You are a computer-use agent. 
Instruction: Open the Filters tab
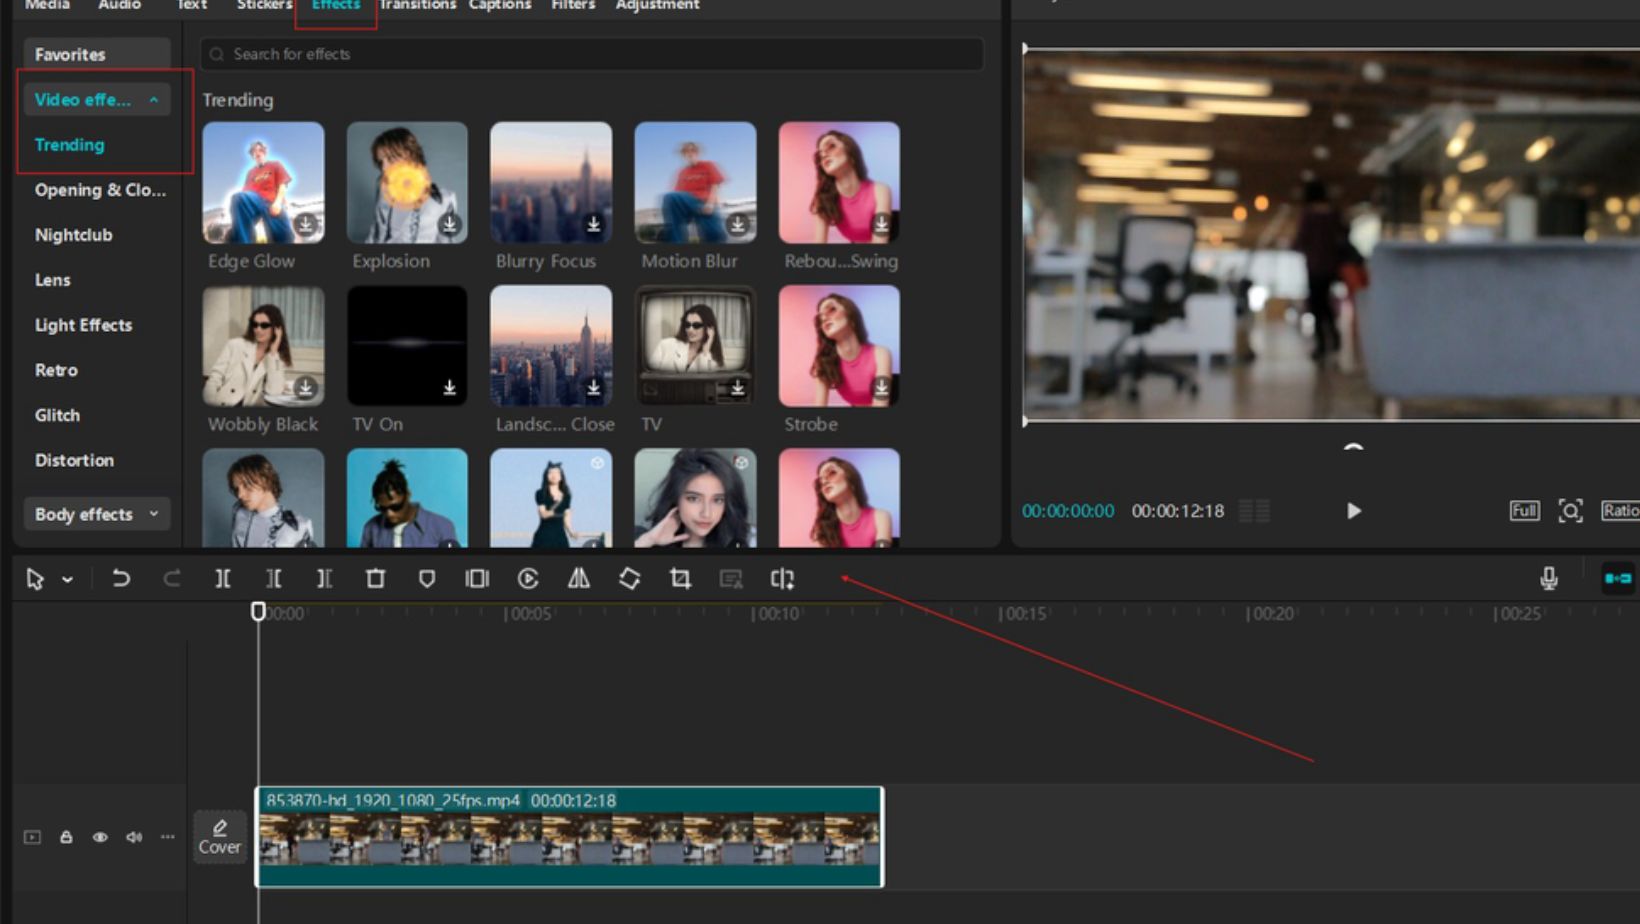[573, 6]
